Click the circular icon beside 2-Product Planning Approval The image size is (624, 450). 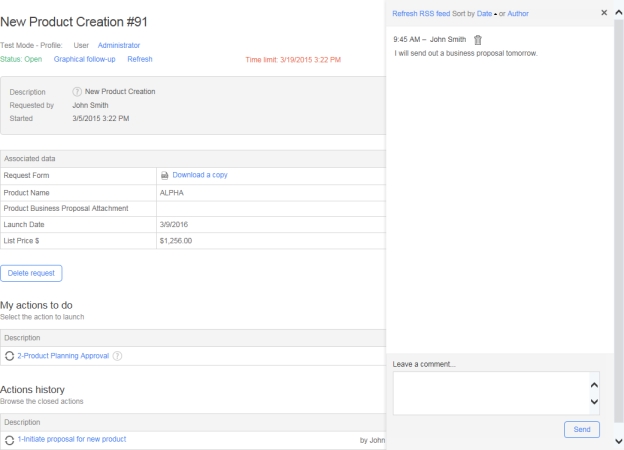click(x=10, y=355)
